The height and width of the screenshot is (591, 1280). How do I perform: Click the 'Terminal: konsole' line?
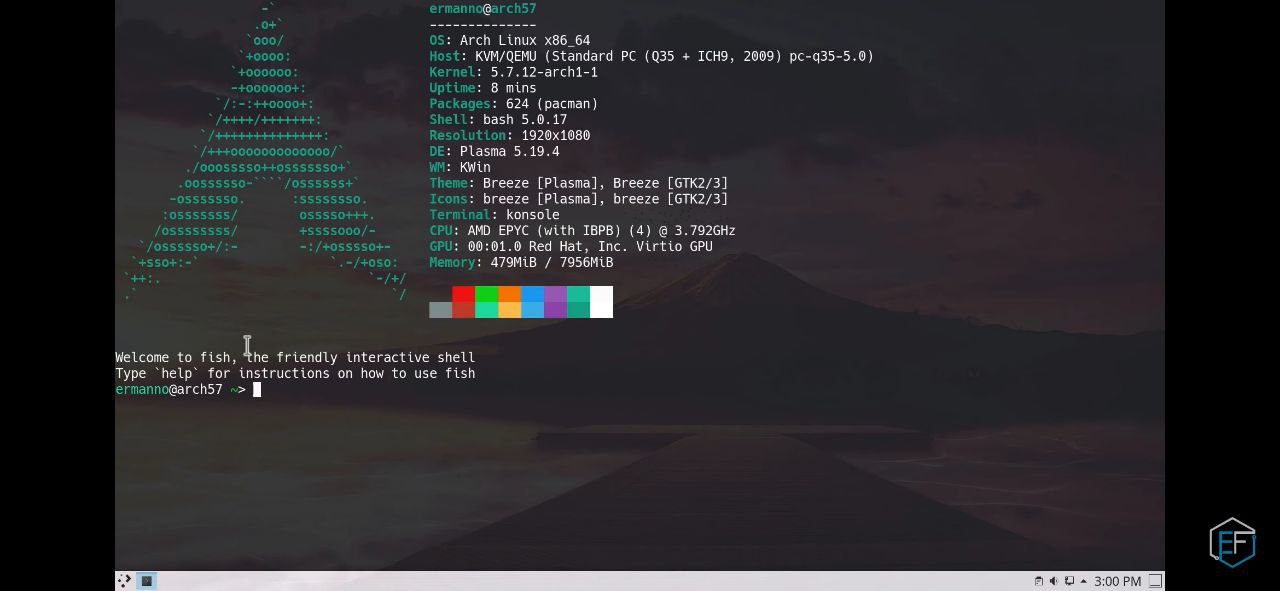[x=494, y=215]
